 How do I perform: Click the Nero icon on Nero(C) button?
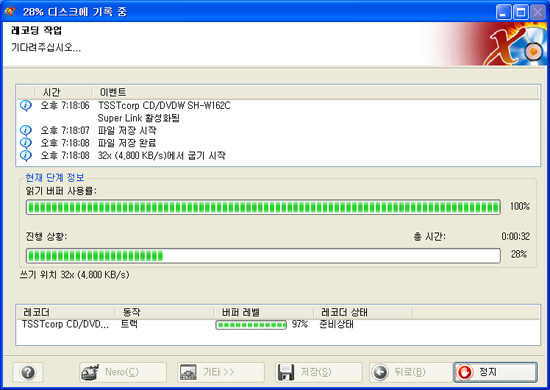coord(90,372)
